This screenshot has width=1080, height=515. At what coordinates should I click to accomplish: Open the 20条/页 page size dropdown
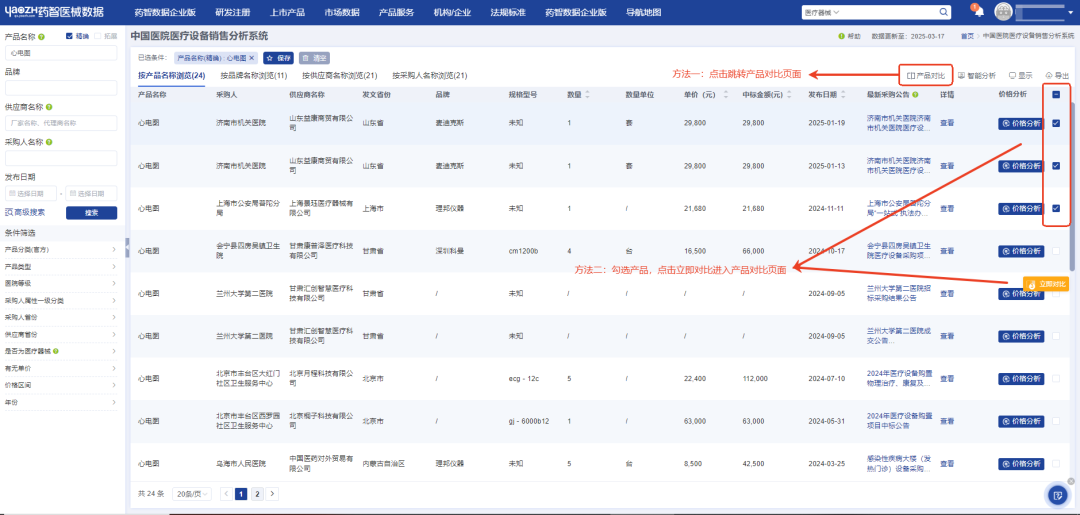pos(192,494)
